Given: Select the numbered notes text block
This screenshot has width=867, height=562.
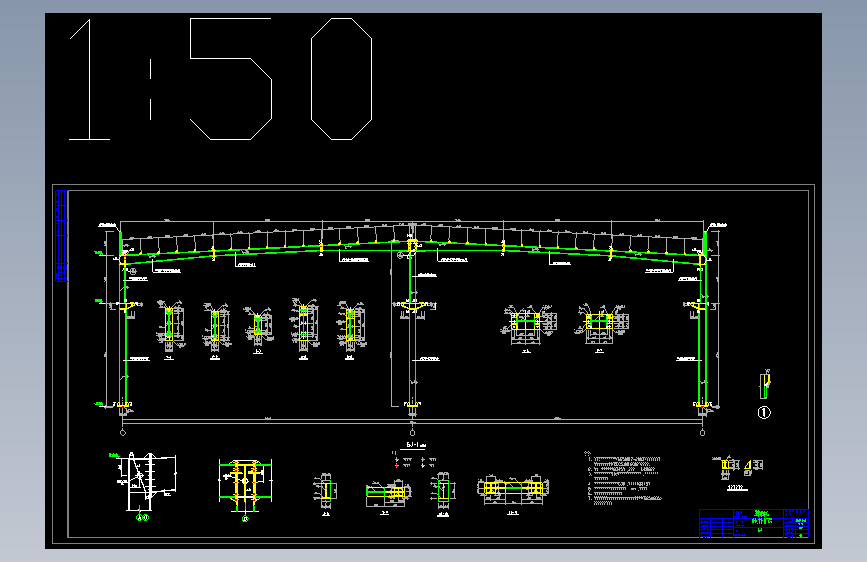Looking at the screenshot, I should pyautogui.click(x=623, y=478).
